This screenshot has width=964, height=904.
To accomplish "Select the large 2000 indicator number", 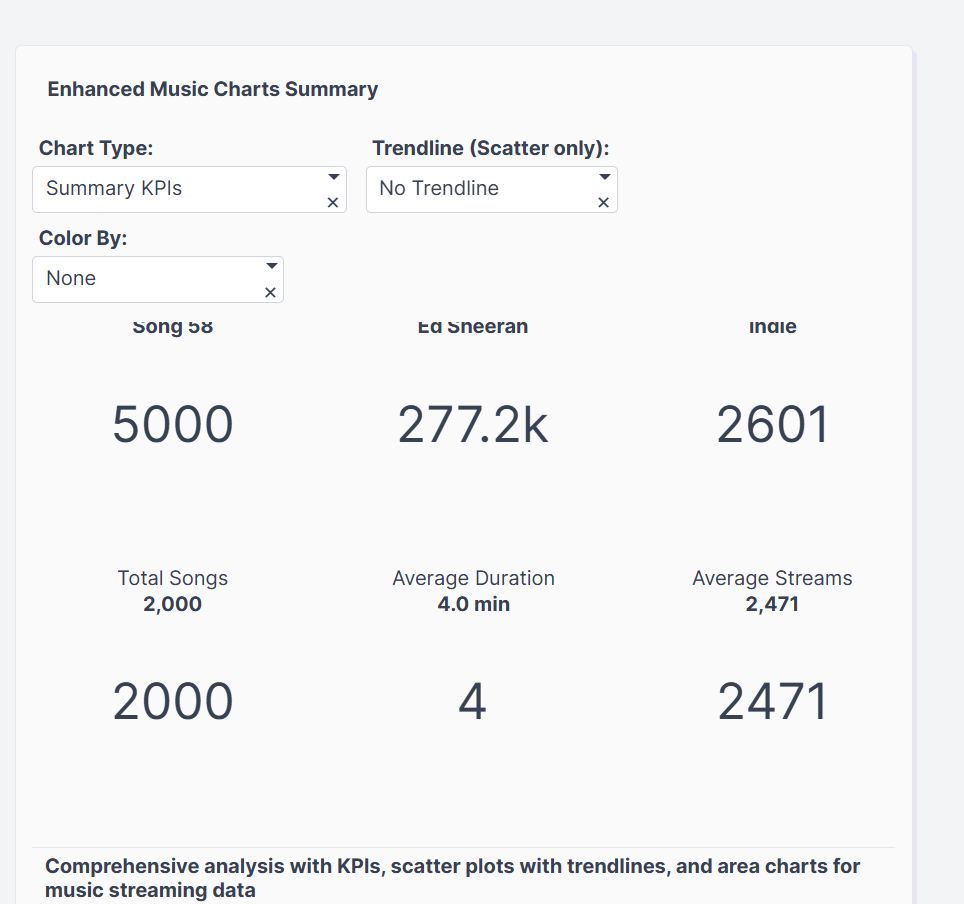I will tap(173, 702).
